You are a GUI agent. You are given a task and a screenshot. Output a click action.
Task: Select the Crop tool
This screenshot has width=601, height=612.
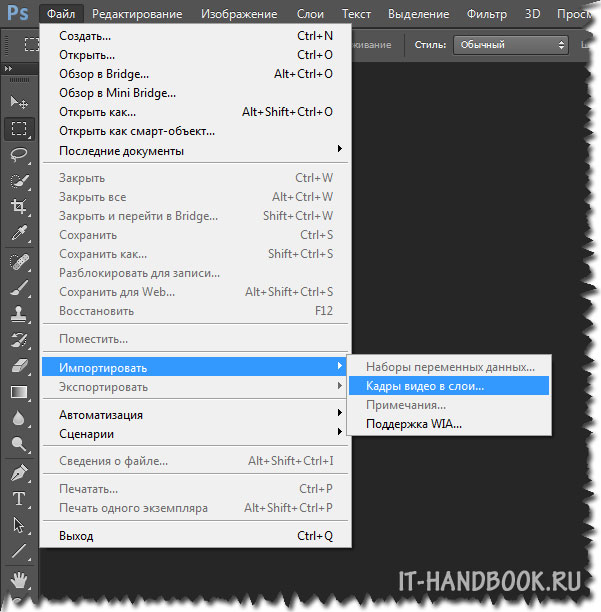(x=19, y=206)
